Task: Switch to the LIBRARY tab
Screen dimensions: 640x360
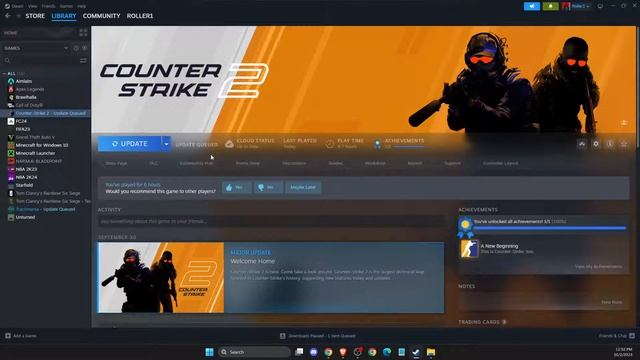Action: 64,16
